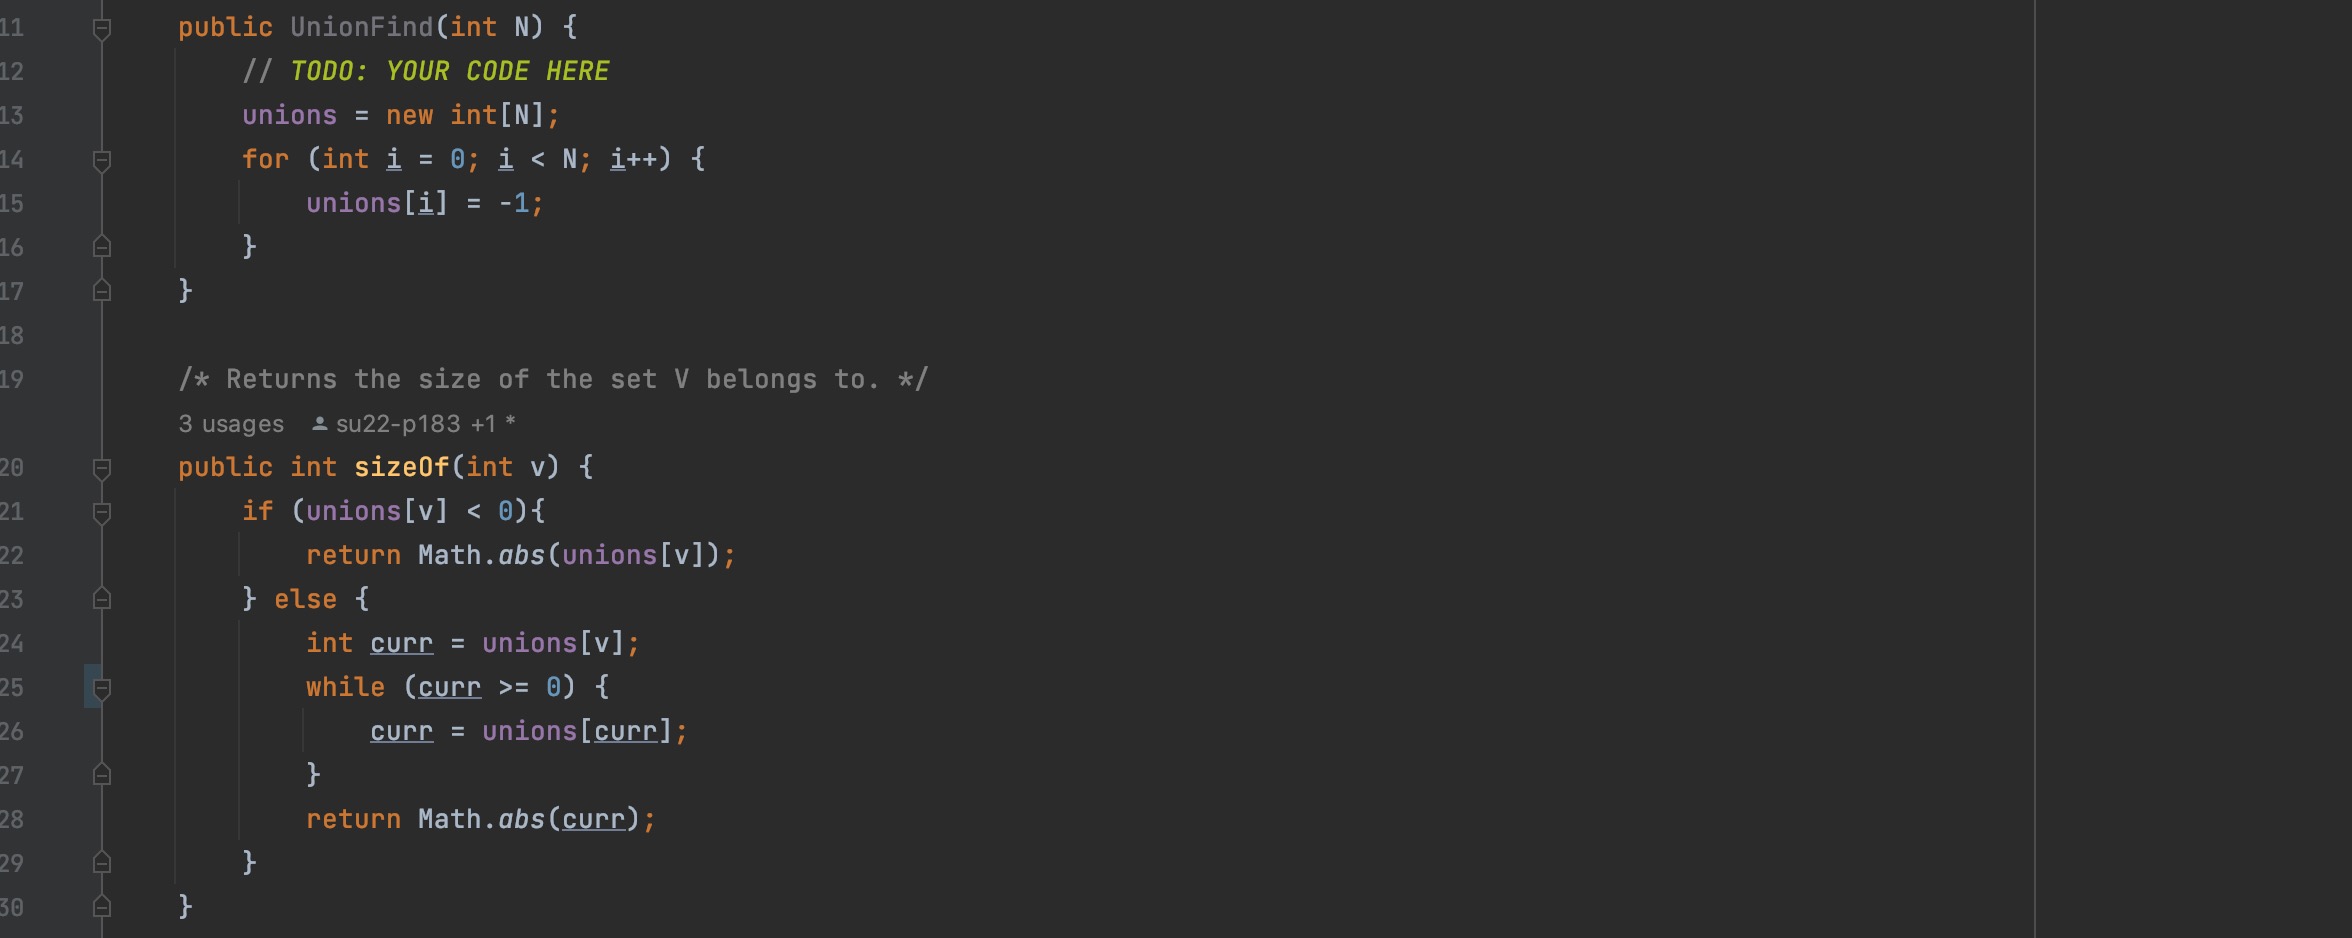Click the else block's closing fold marker on line 29
Viewport: 2352px width, 938px height.
(101, 863)
